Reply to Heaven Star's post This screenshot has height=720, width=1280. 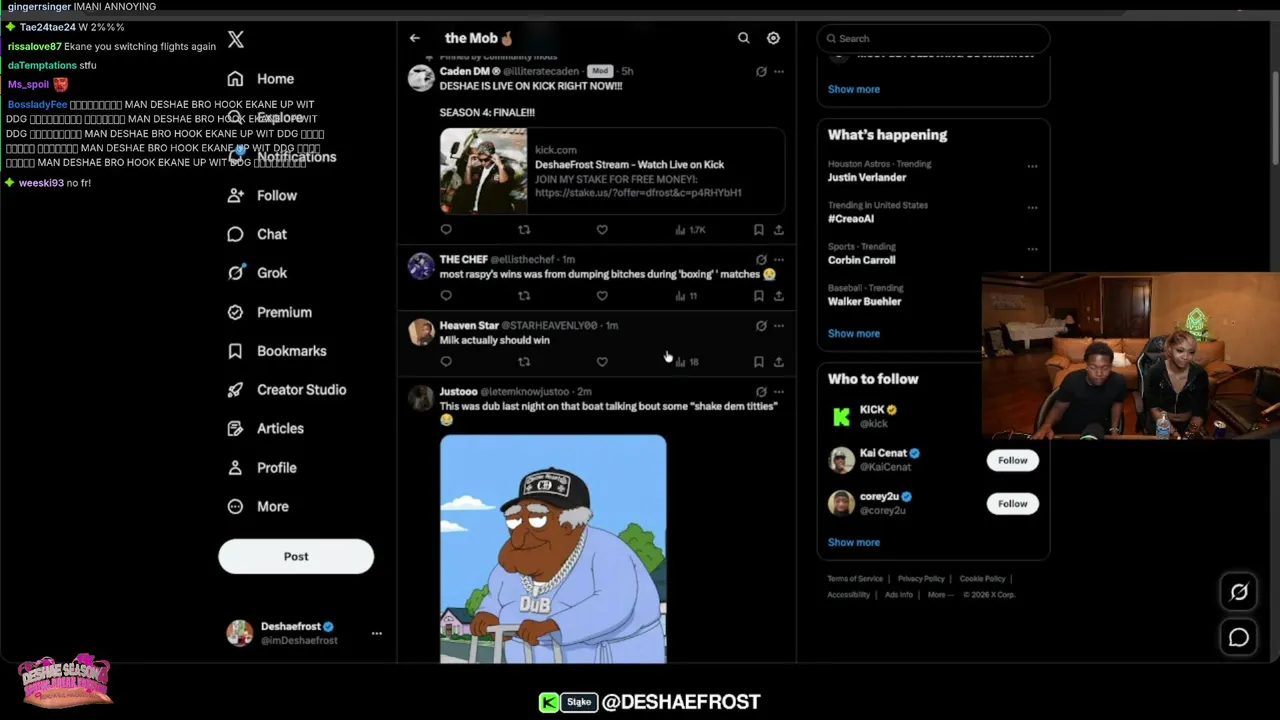446,362
